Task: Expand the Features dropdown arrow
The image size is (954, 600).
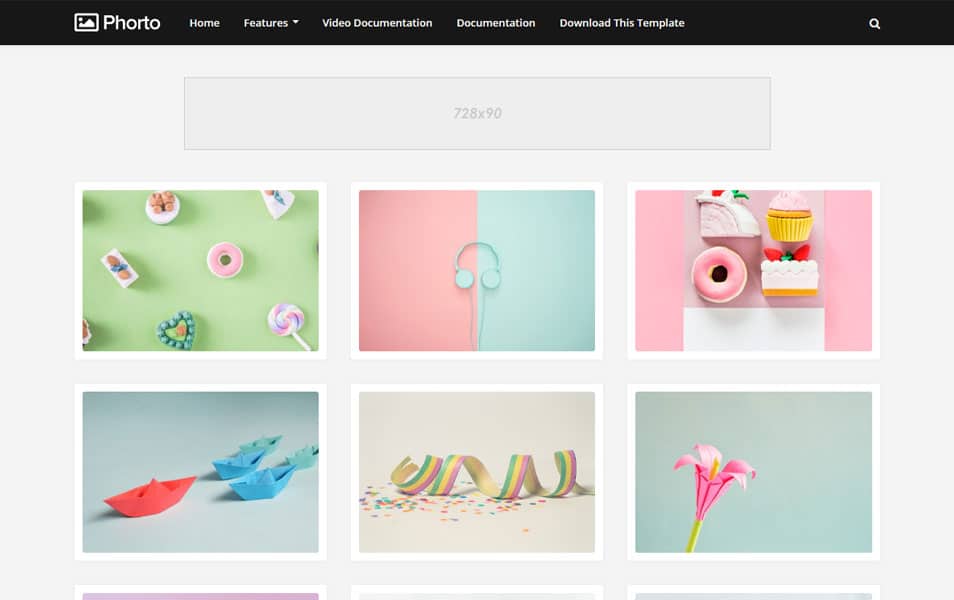Action: [x=296, y=23]
